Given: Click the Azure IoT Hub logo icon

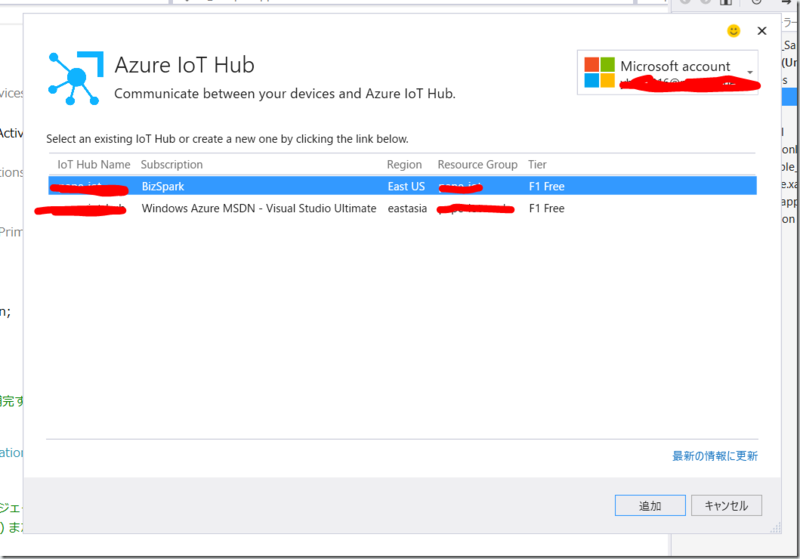Looking at the screenshot, I should coord(76,78).
